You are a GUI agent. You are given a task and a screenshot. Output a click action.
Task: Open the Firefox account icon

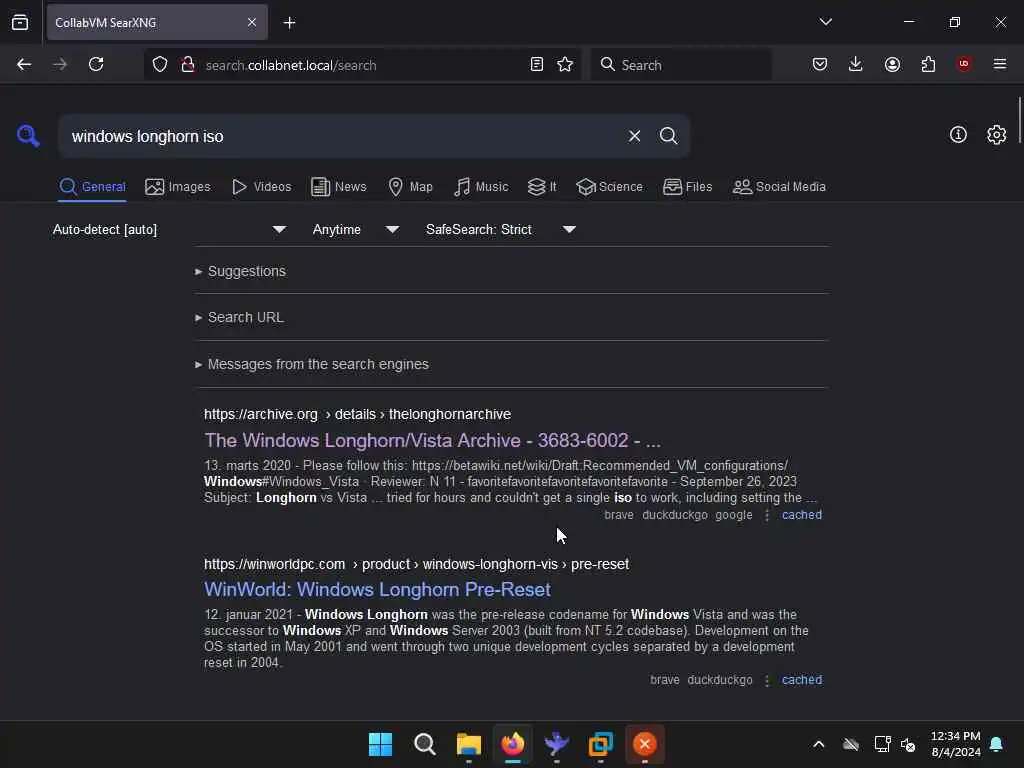pyautogui.click(x=892, y=64)
